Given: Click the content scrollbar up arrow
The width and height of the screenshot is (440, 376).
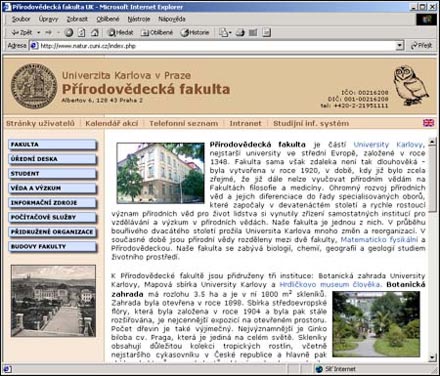Looking at the screenshot, I should point(432,141).
